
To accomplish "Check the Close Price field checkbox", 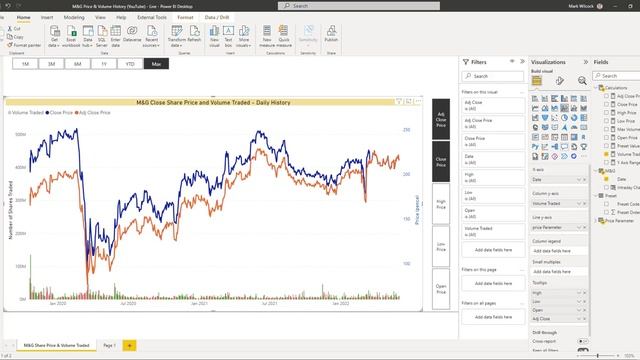I will coord(606,104).
